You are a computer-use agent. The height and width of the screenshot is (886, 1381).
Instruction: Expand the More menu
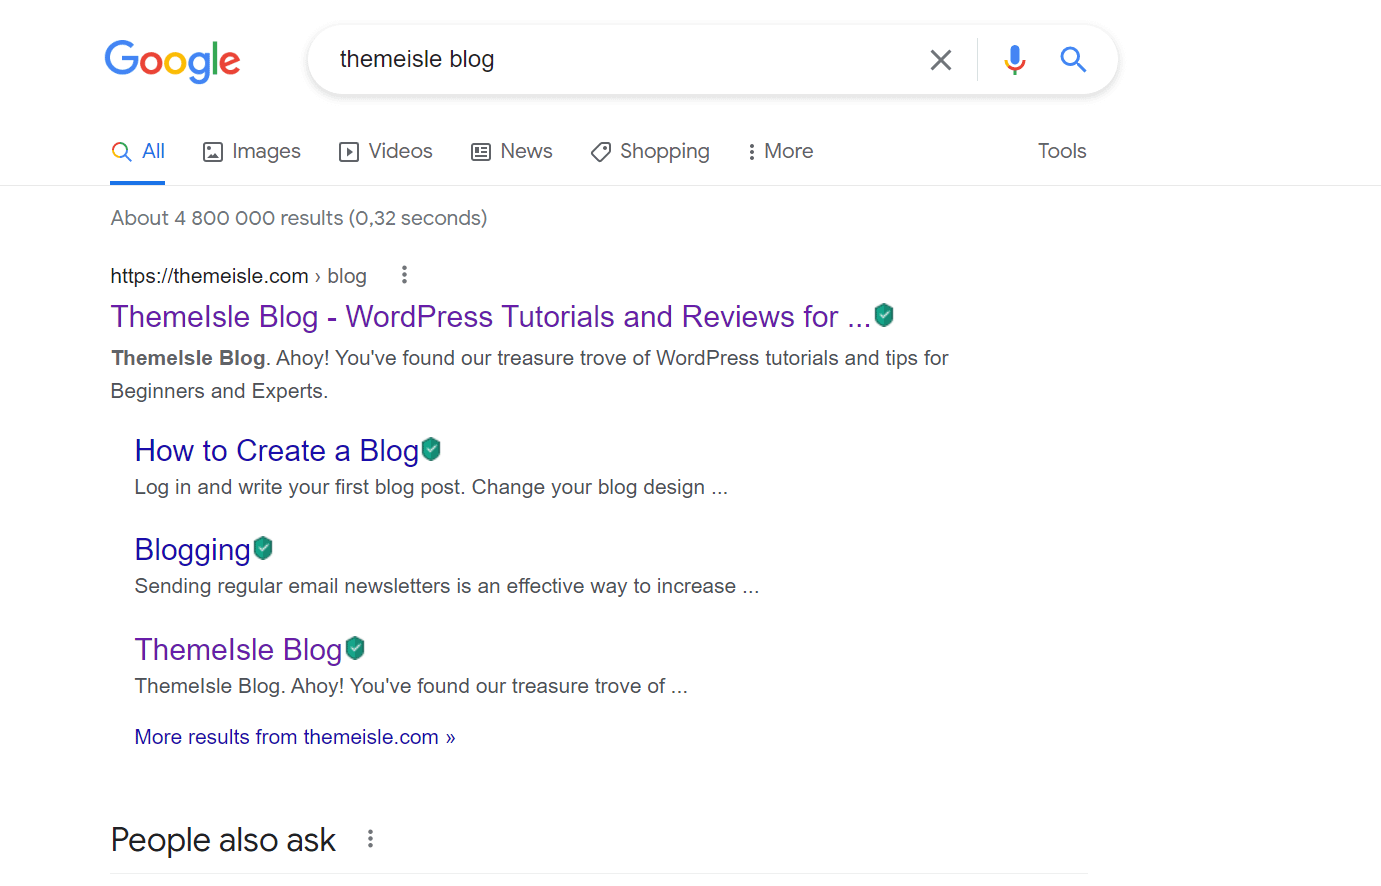tap(780, 151)
